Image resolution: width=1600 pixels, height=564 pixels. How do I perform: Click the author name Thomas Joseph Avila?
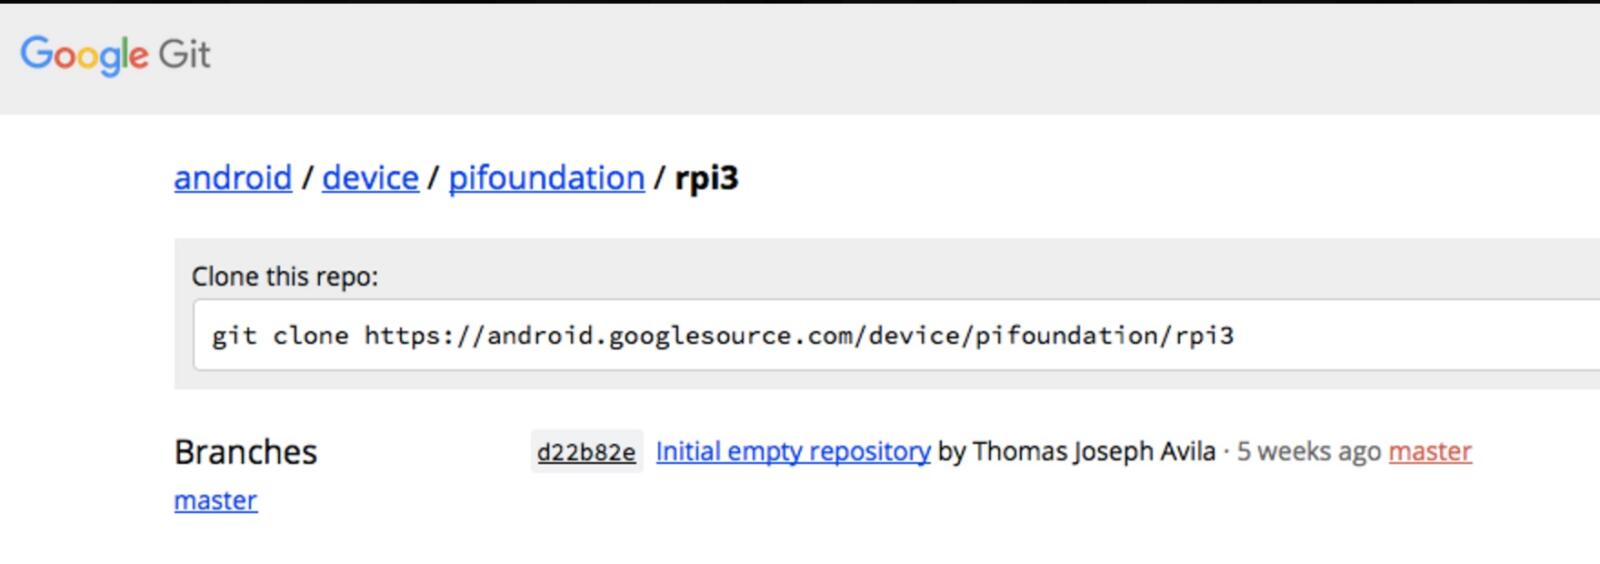click(x=1094, y=452)
